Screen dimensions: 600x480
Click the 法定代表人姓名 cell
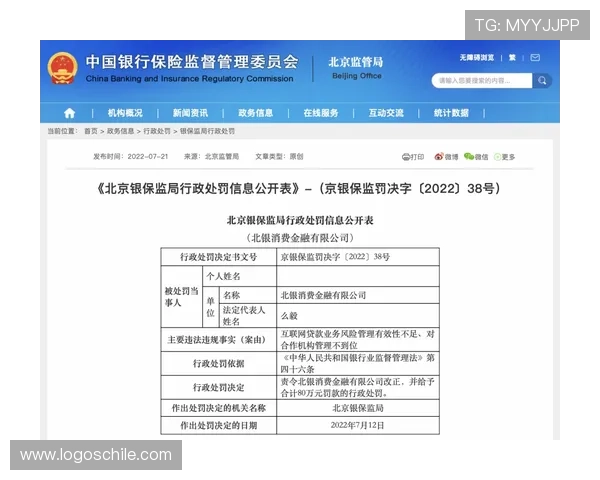pos(248,316)
